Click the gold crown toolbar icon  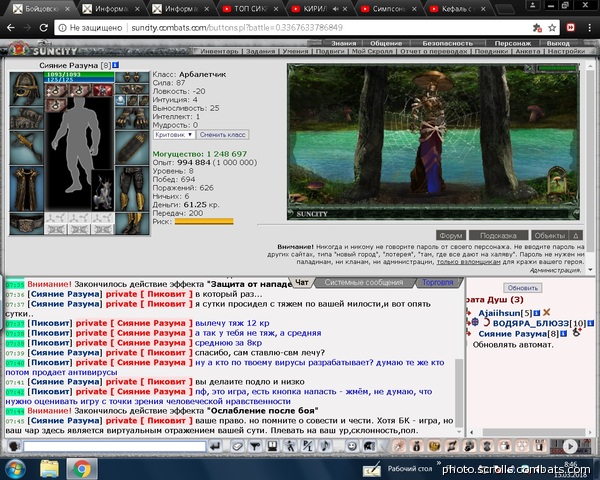pos(434,446)
